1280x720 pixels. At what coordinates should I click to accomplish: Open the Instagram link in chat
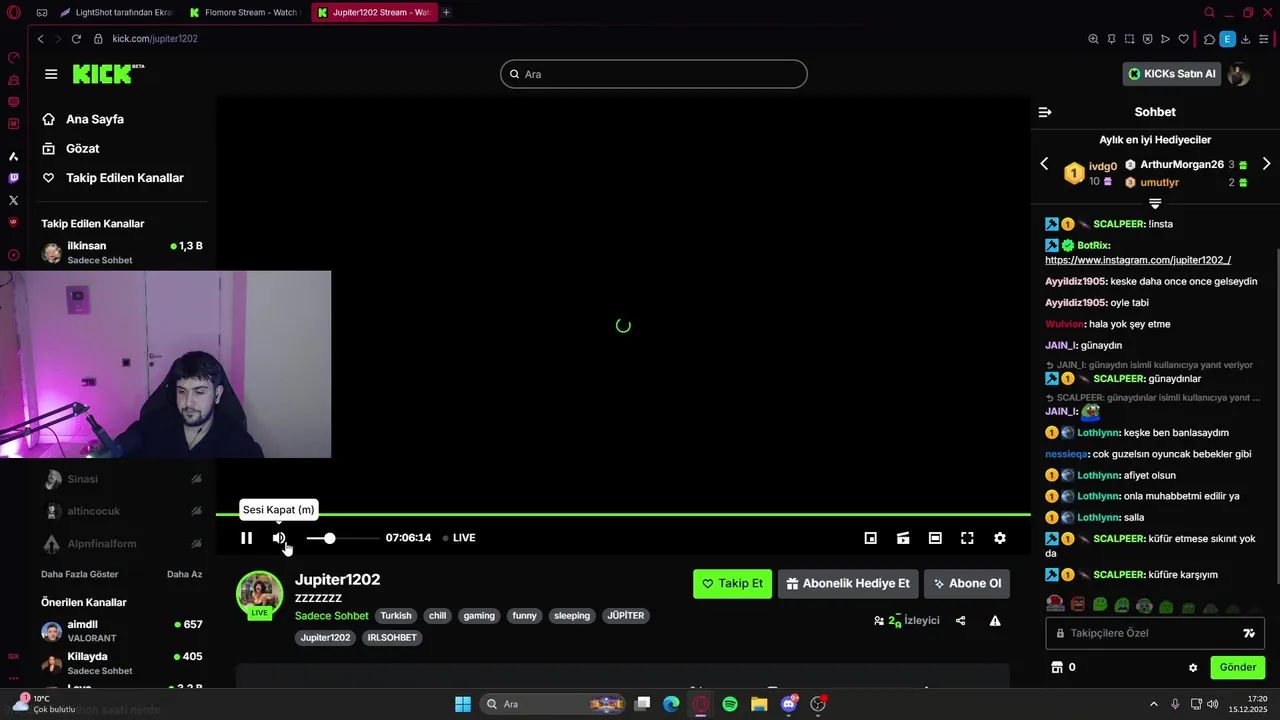pyautogui.click(x=1138, y=260)
